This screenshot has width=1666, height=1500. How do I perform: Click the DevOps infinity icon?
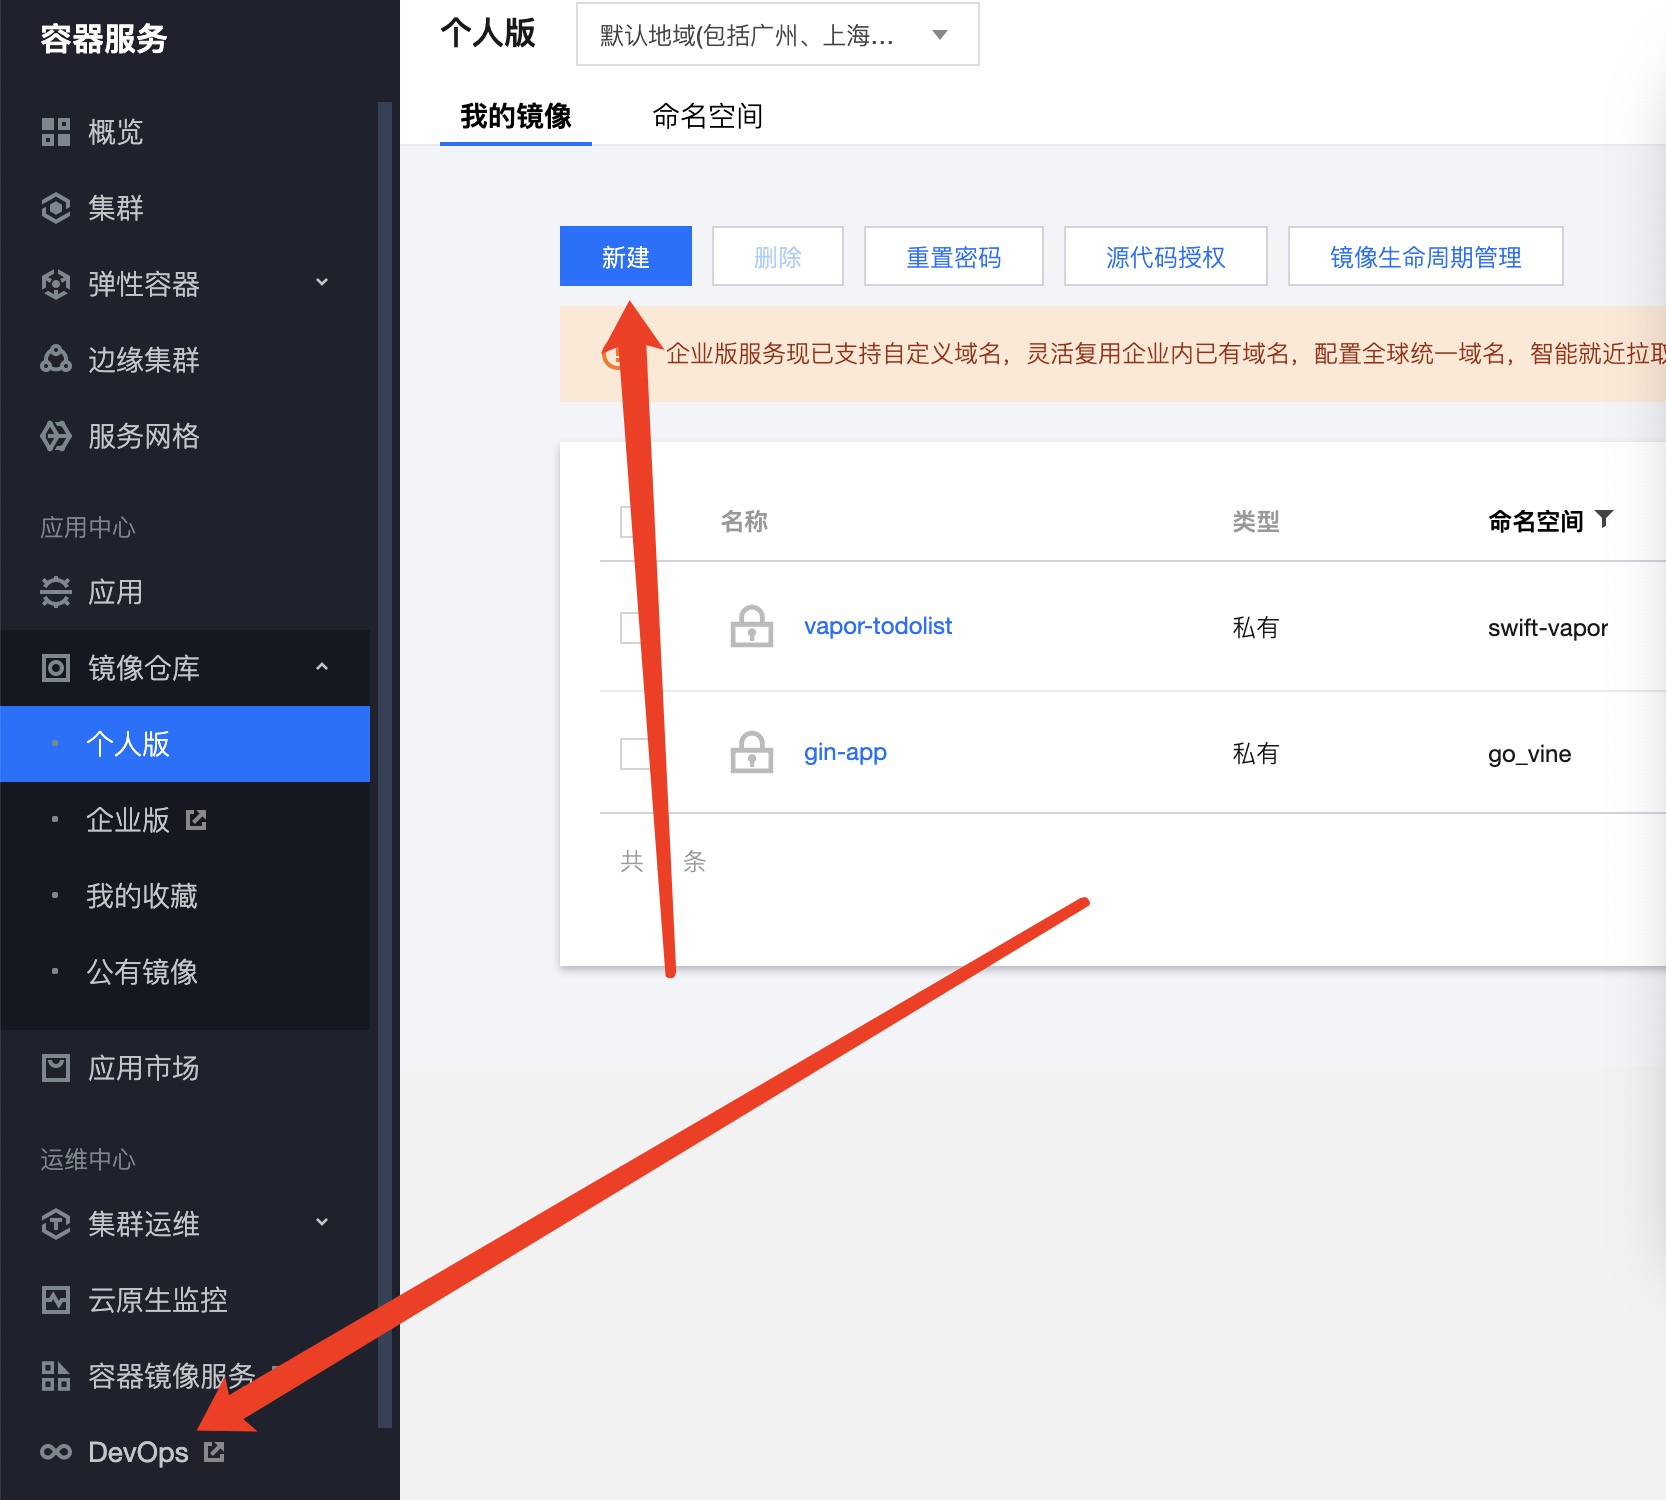[56, 1452]
